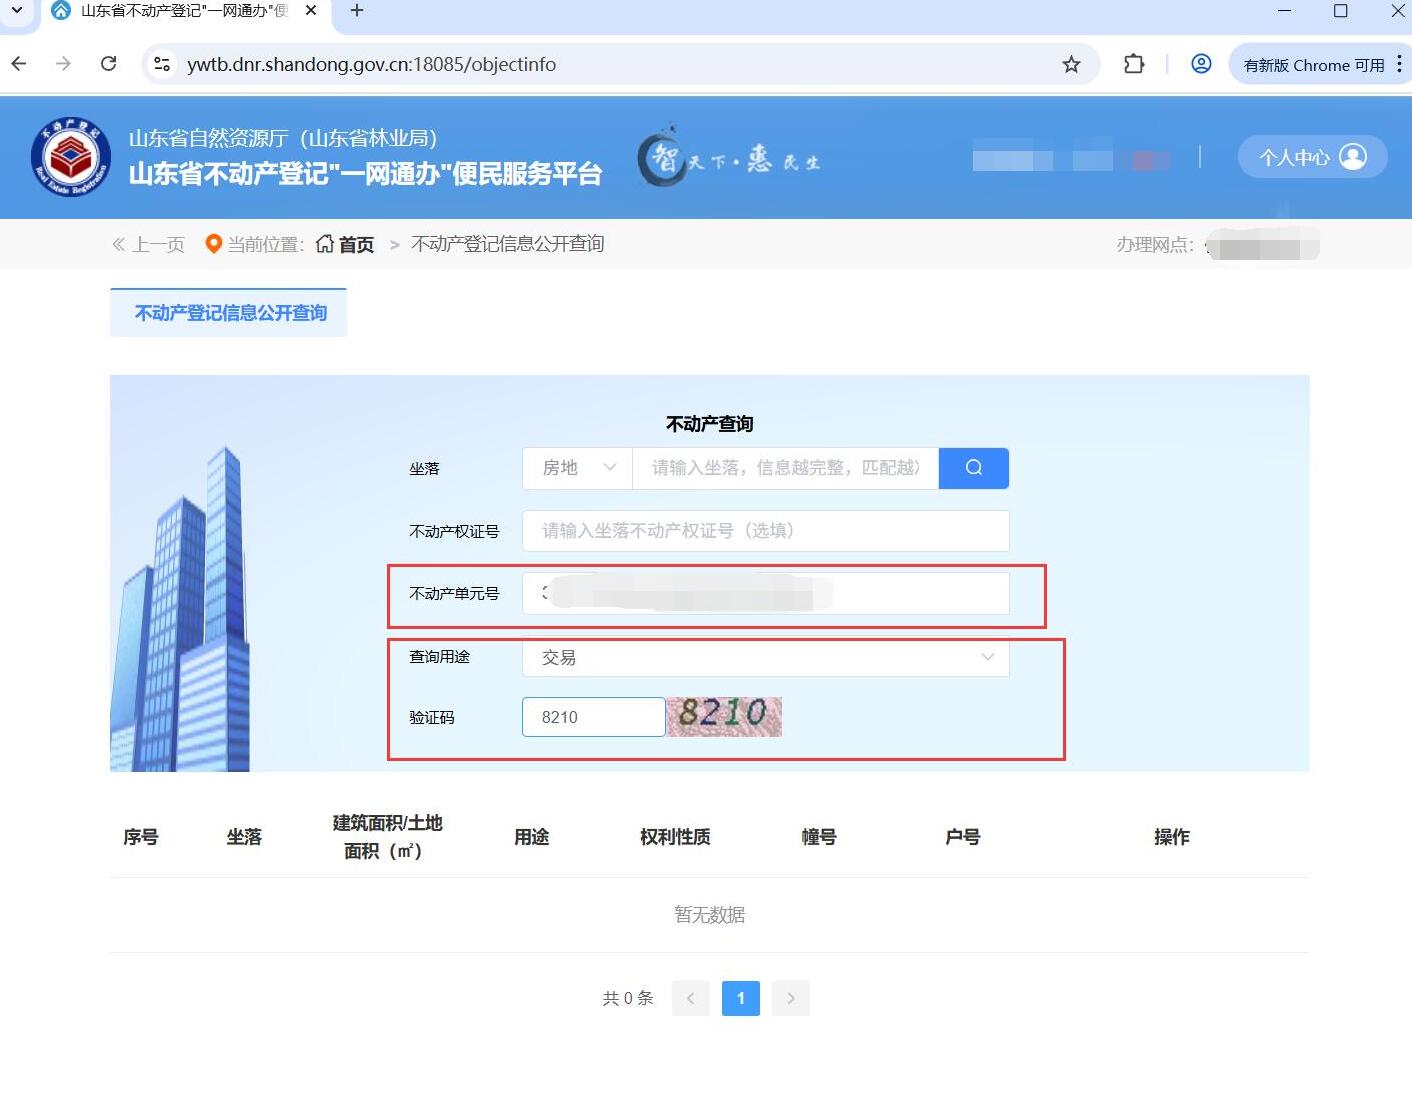The image size is (1412, 1101).
Task: Bookmark this page with the star icon
Action: point(1071,65)
